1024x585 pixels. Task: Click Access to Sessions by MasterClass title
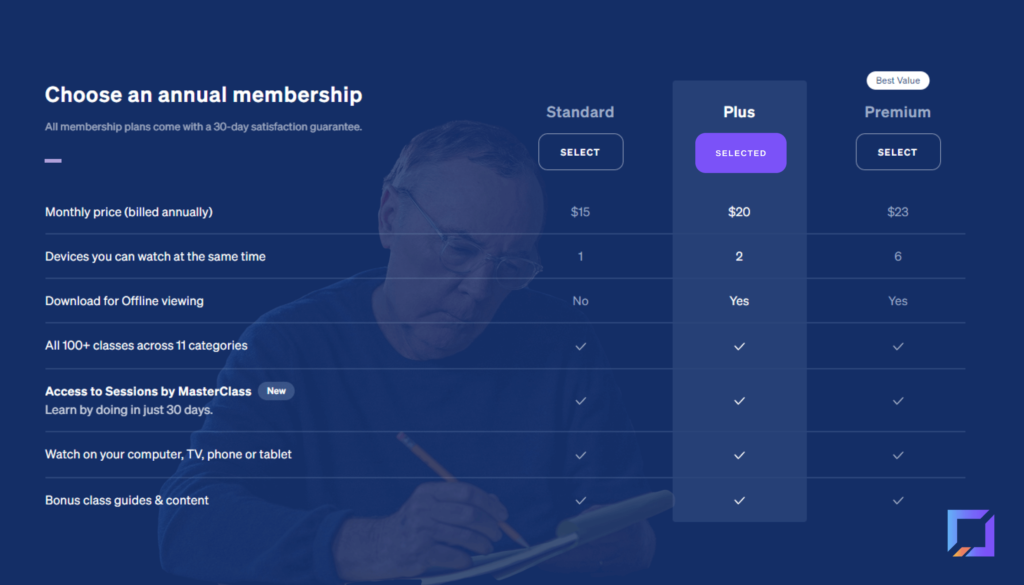click(x=148, y=391)
